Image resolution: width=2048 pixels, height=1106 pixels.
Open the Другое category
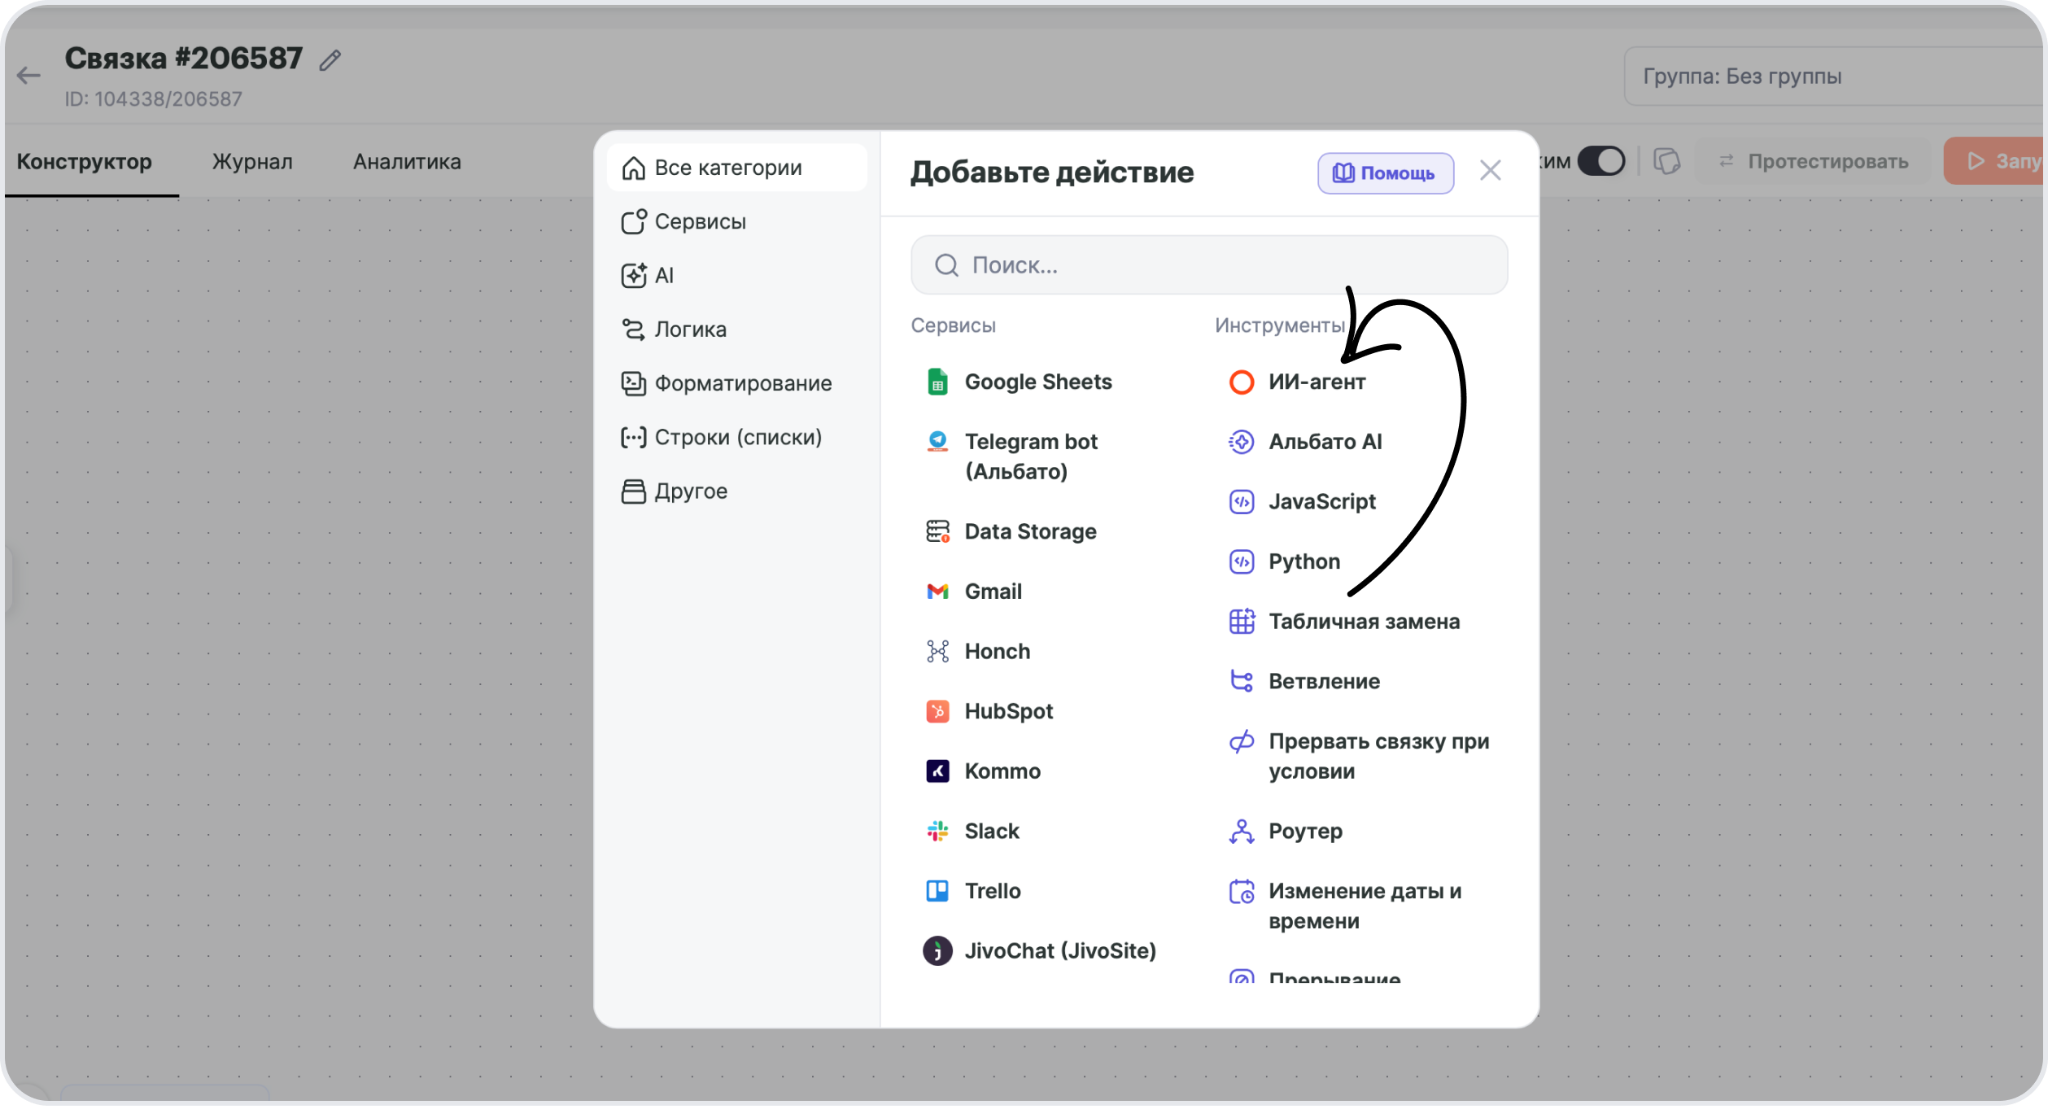click(737, 492)
